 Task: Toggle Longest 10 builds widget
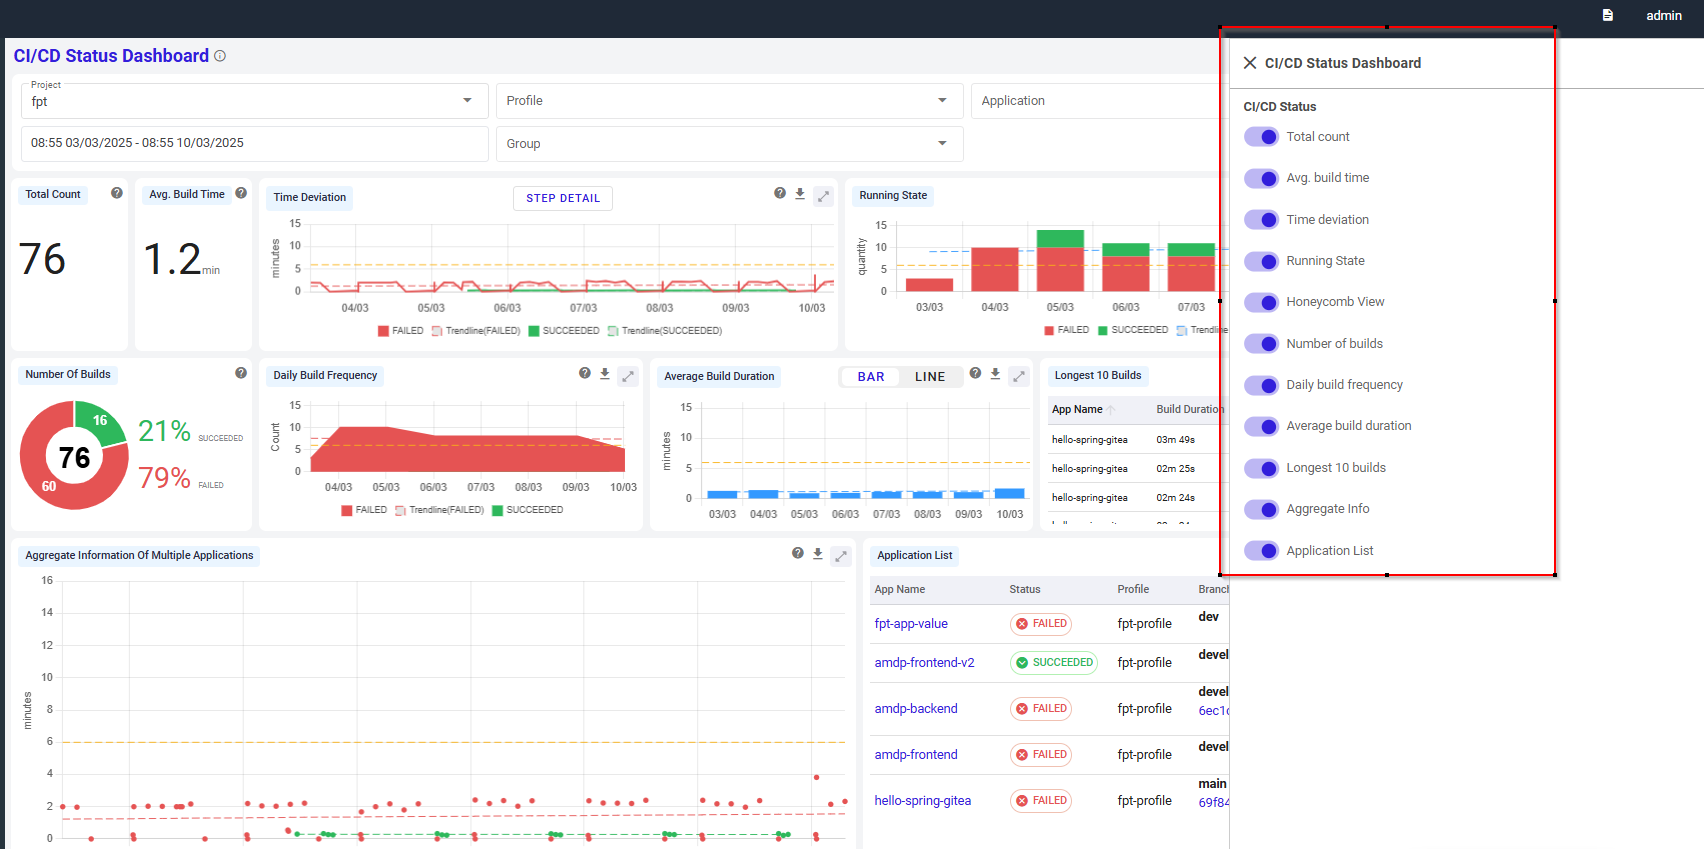tap(1262, 468)
